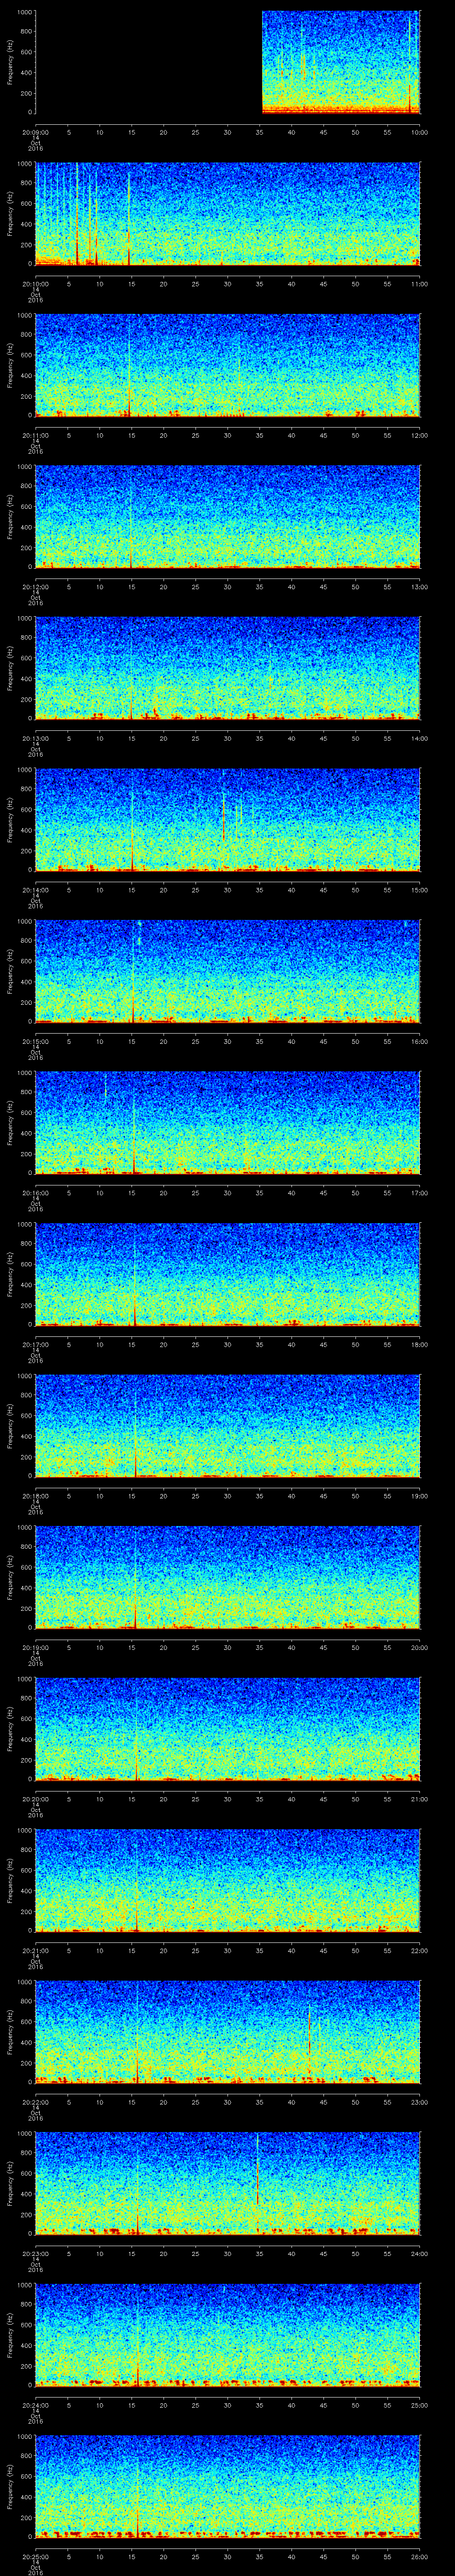This screenshot has width=455, height=2576.
Task: Select the spectrogram panel starting at 20:10:00
Action: [x=228, y=214]
